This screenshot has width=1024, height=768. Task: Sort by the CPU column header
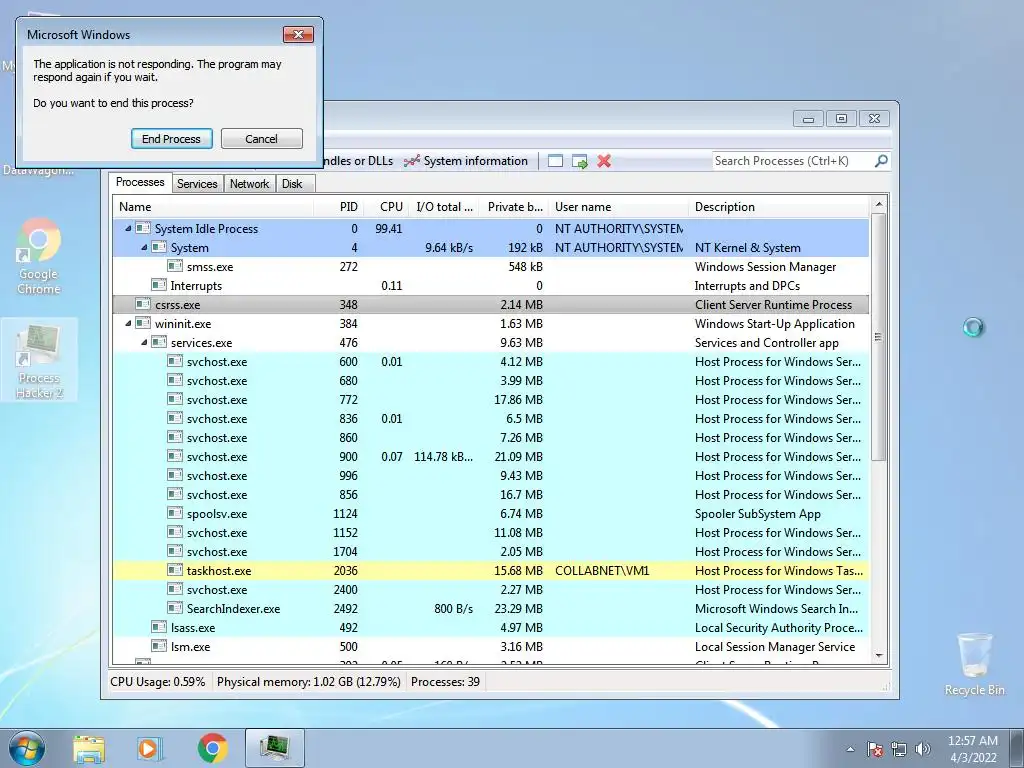coord(385,206)
